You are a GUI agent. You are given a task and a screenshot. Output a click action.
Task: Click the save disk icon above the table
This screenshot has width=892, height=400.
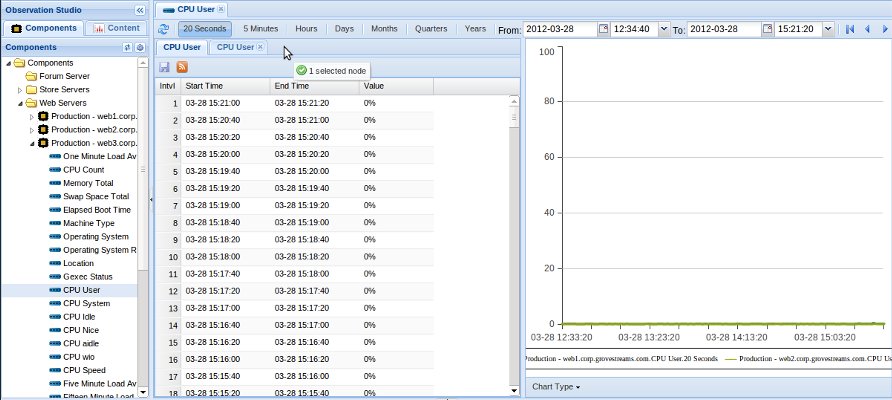click(165, 67)
